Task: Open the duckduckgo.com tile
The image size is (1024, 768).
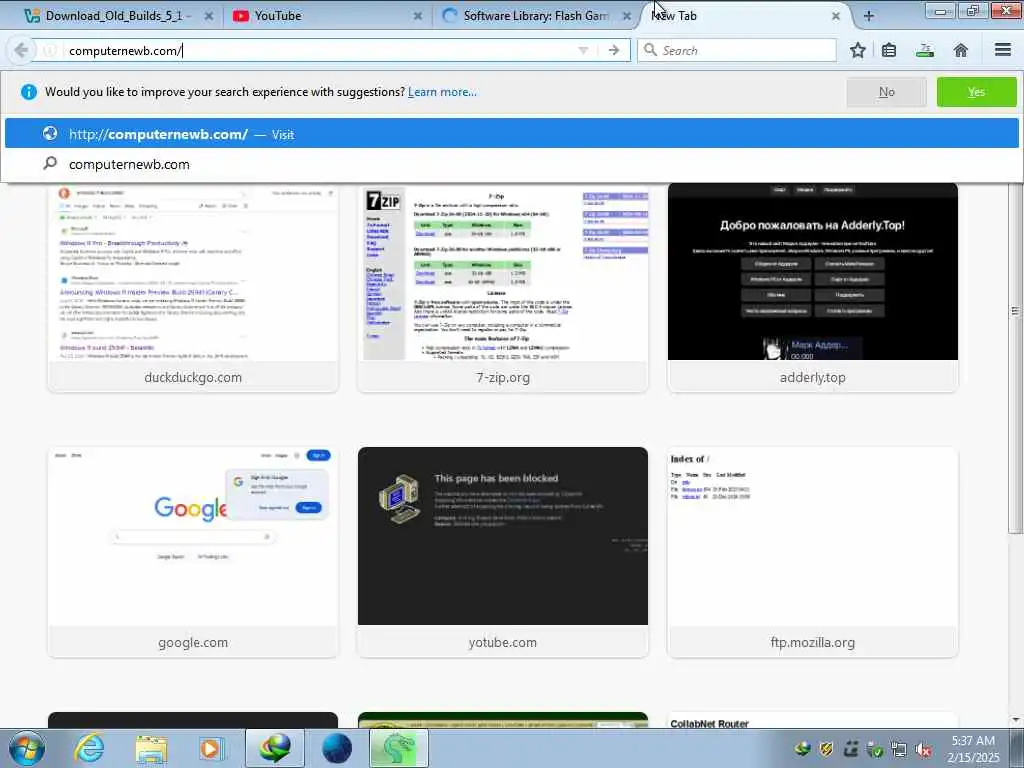Action: click(x=193, y=287)
